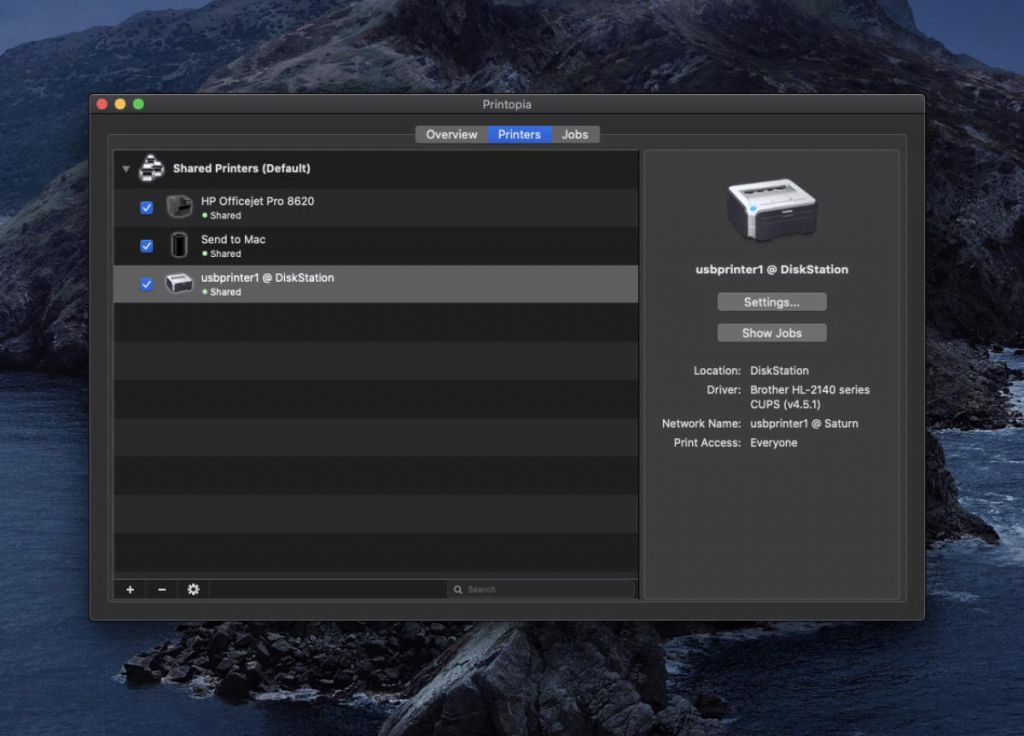The image size is (1024, 736).
Task: Switch to the Overview tab
Action: point(451,134)
